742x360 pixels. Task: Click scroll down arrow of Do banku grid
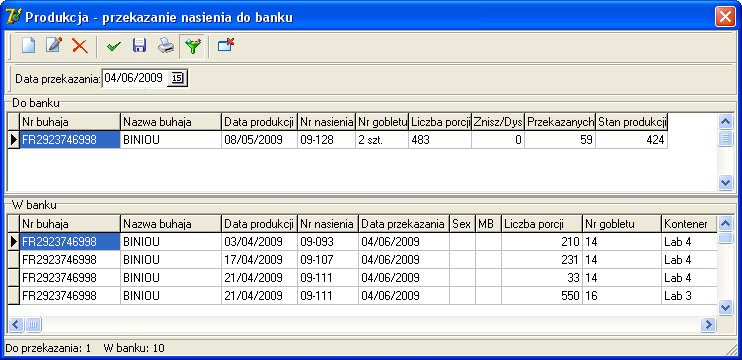coord(725,182)
